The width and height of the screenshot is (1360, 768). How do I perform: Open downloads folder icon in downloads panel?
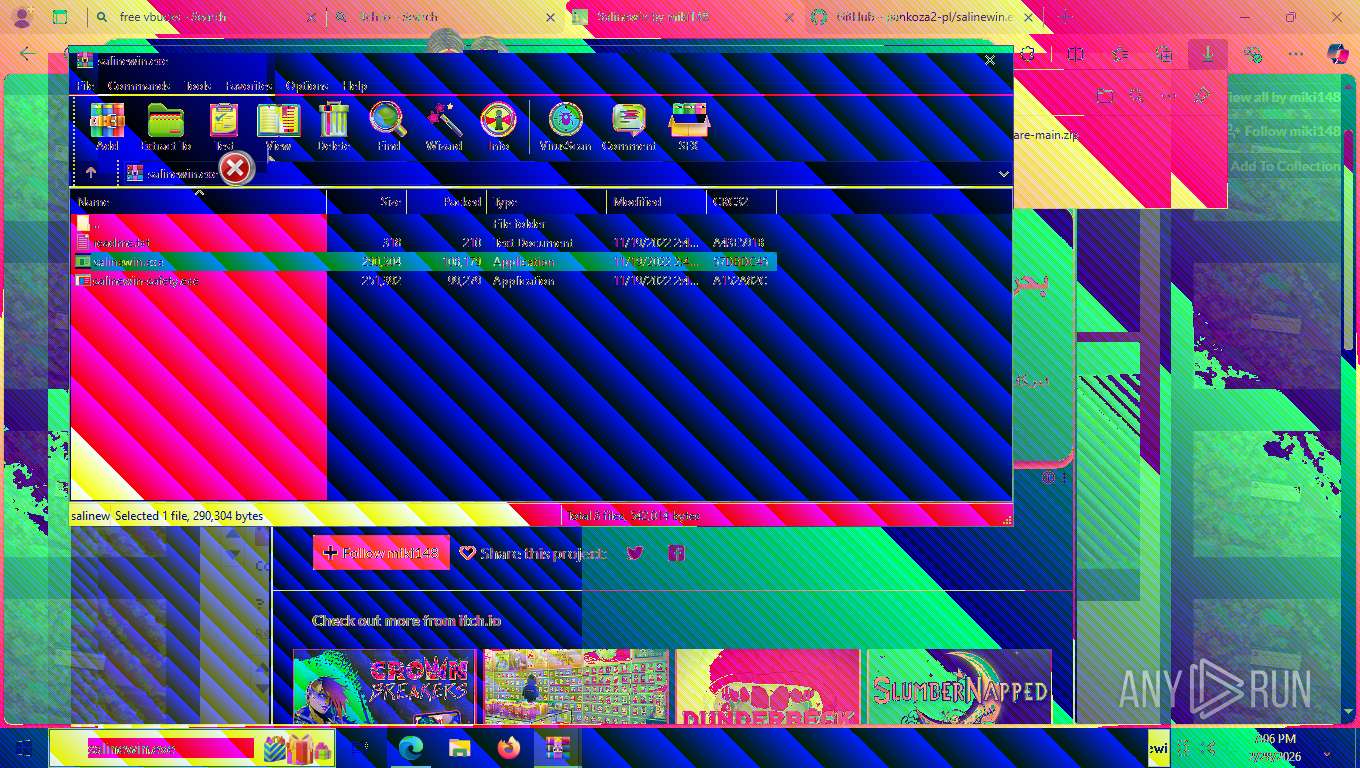click(1104, 96)
